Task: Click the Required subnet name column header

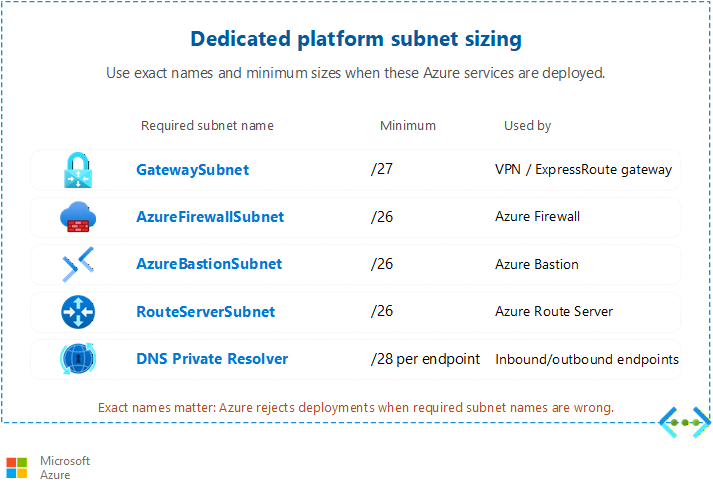Action: 207,126
